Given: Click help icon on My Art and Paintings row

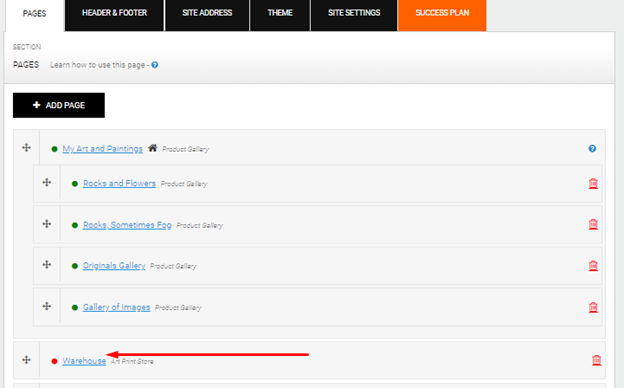Looking at the screenshot, I should [x=592, y=148].
